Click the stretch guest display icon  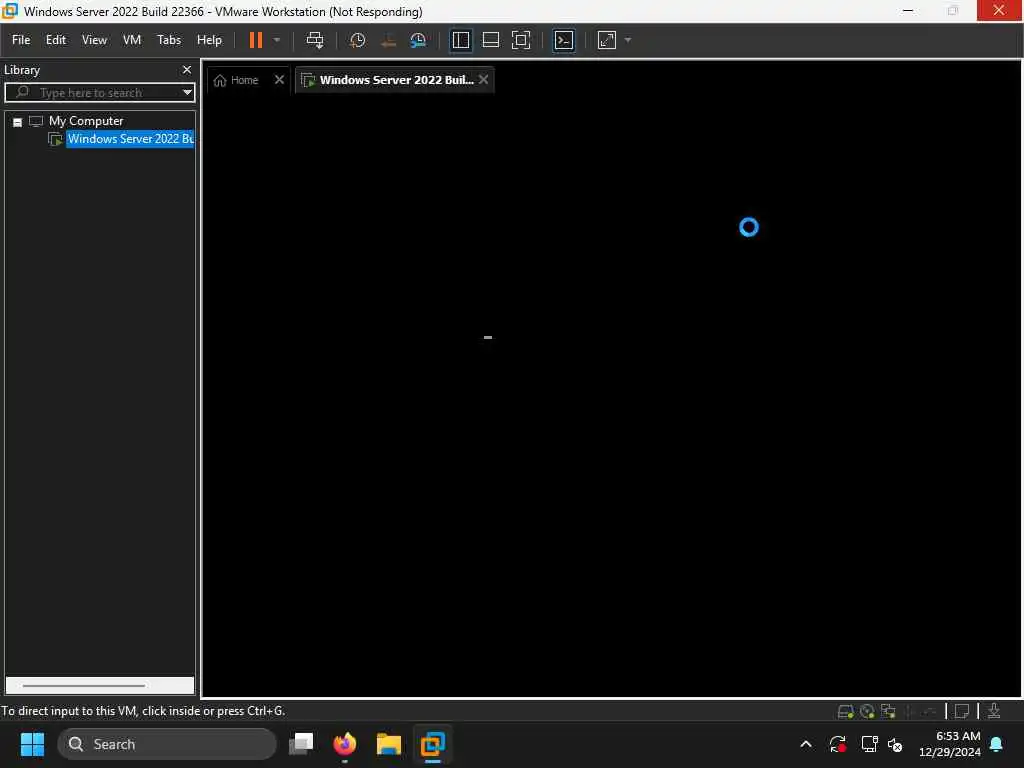click(x=607, y=40)
